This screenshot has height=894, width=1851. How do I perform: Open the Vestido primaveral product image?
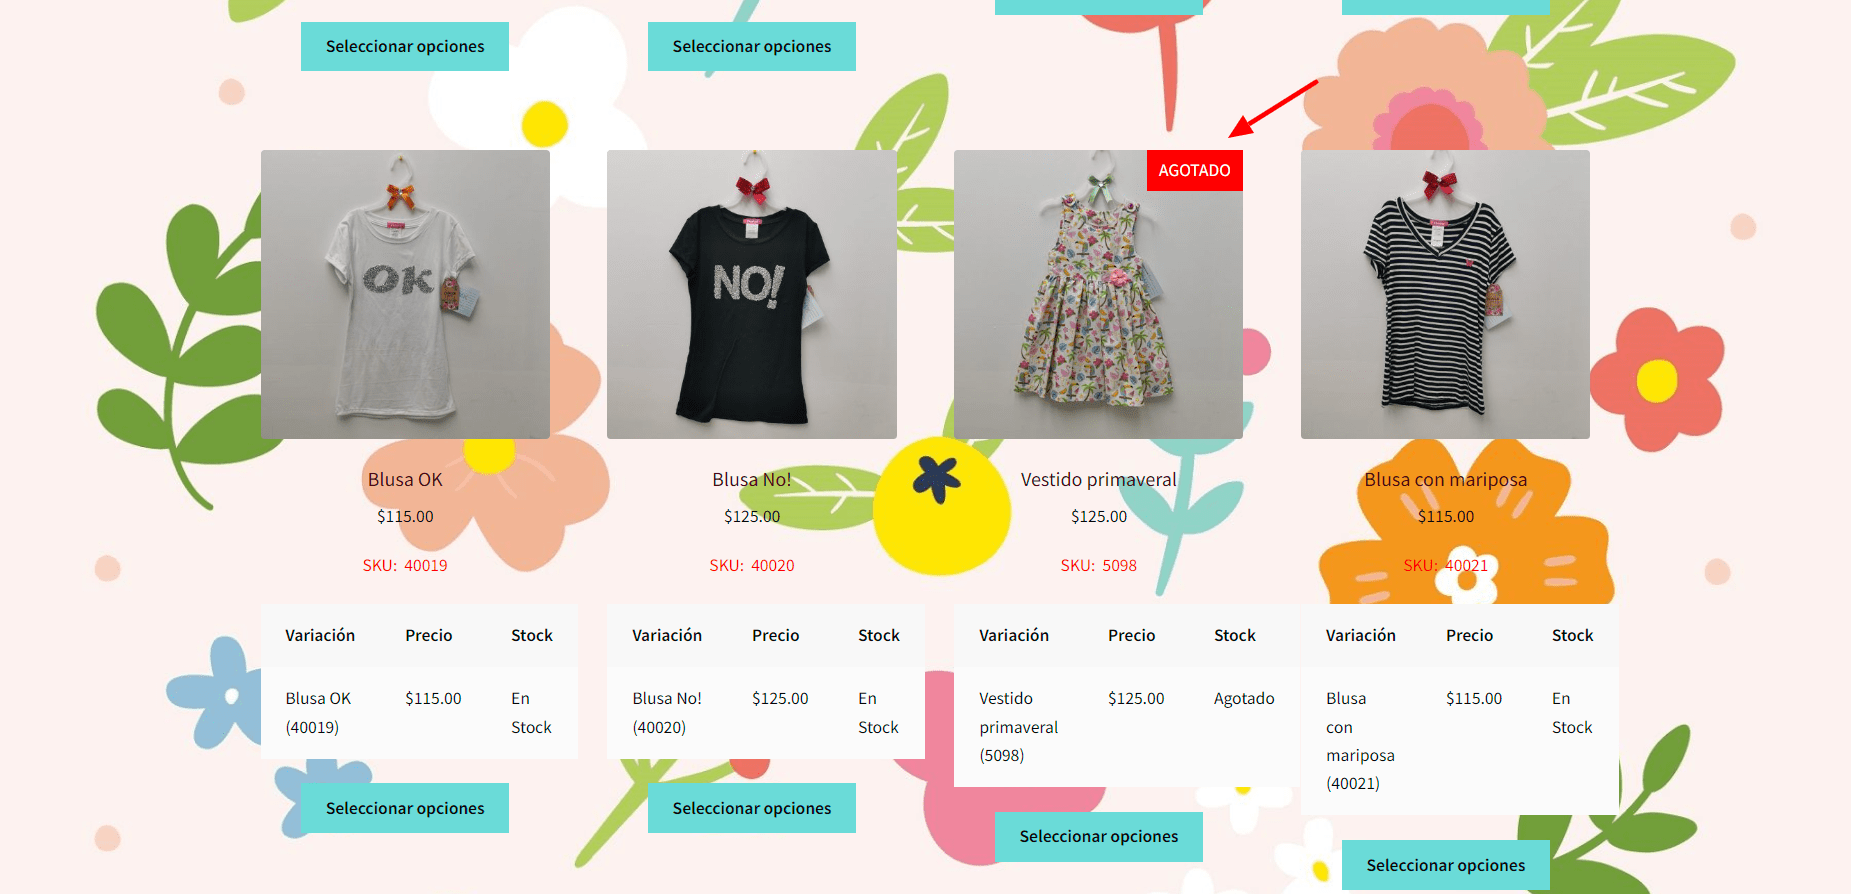tap(1098, 294)
